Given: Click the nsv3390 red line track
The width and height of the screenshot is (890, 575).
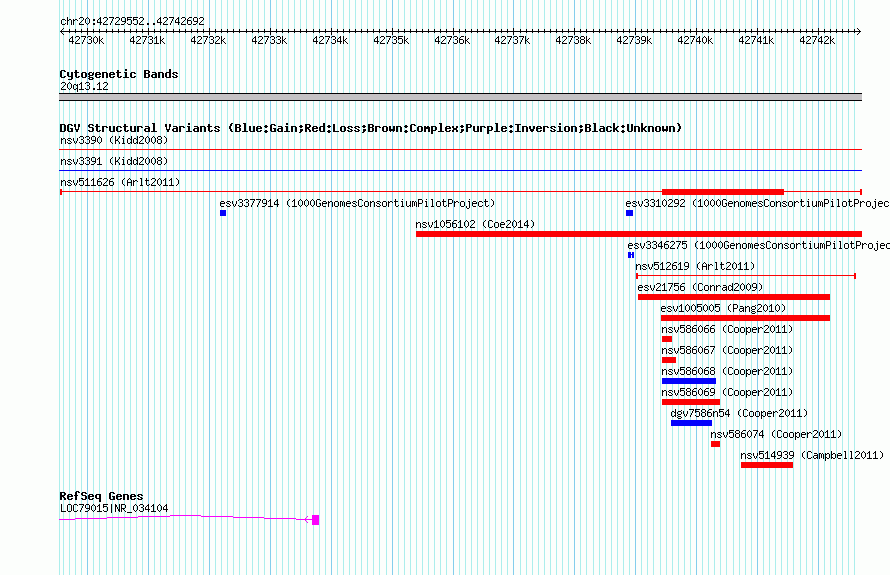Looking at the screenshot, I should pyautogui.click(x=460, y=150).
